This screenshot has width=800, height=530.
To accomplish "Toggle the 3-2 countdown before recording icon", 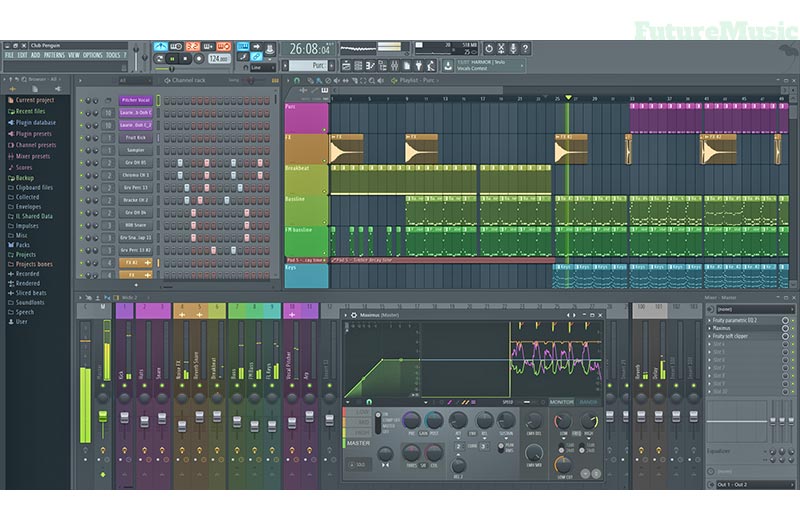I will click(x=192, y=46).
